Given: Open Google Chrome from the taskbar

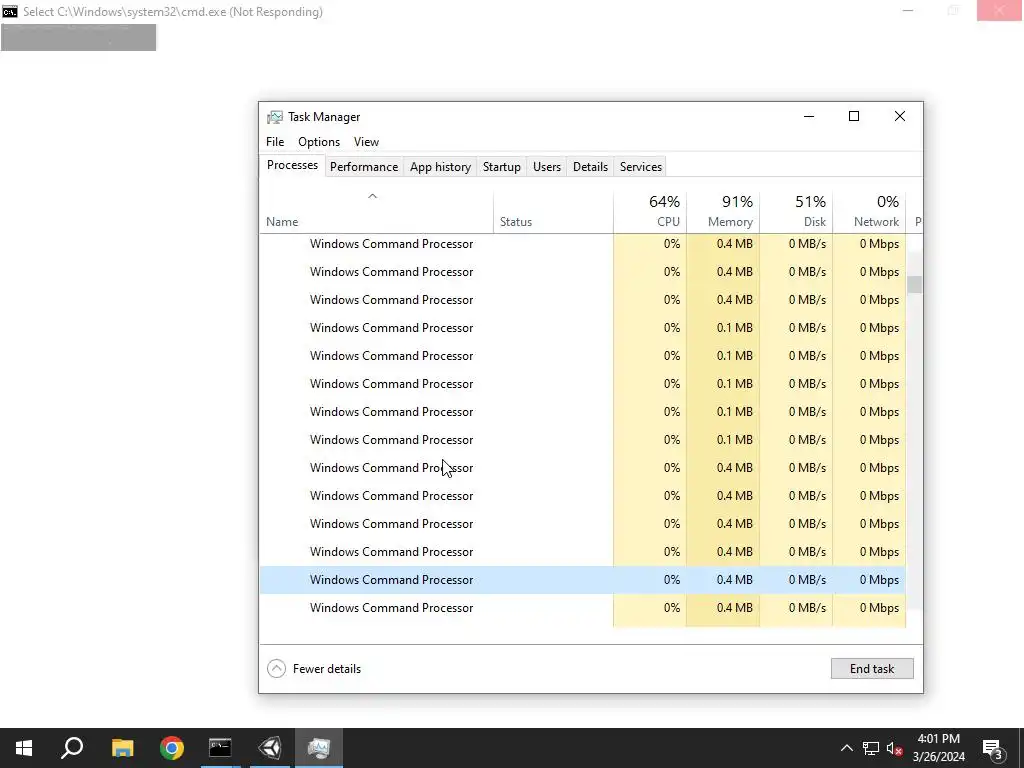Looking at the screenshot, I should click(172, 748).
